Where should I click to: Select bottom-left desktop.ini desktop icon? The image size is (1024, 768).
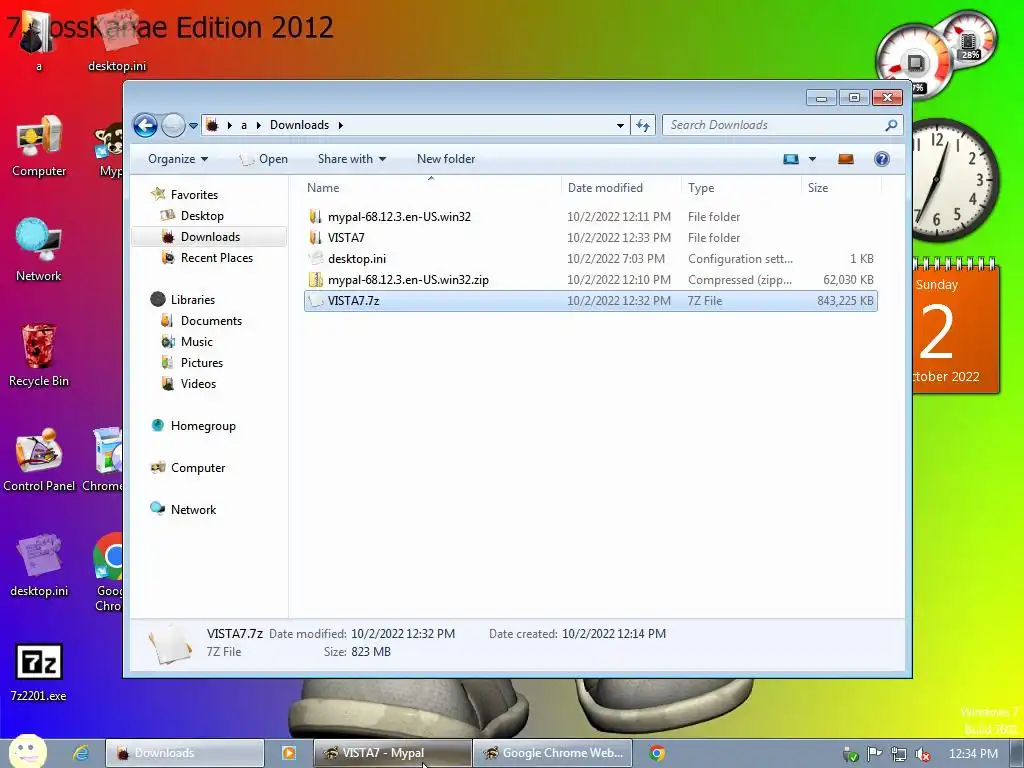[x=39, y=566]
